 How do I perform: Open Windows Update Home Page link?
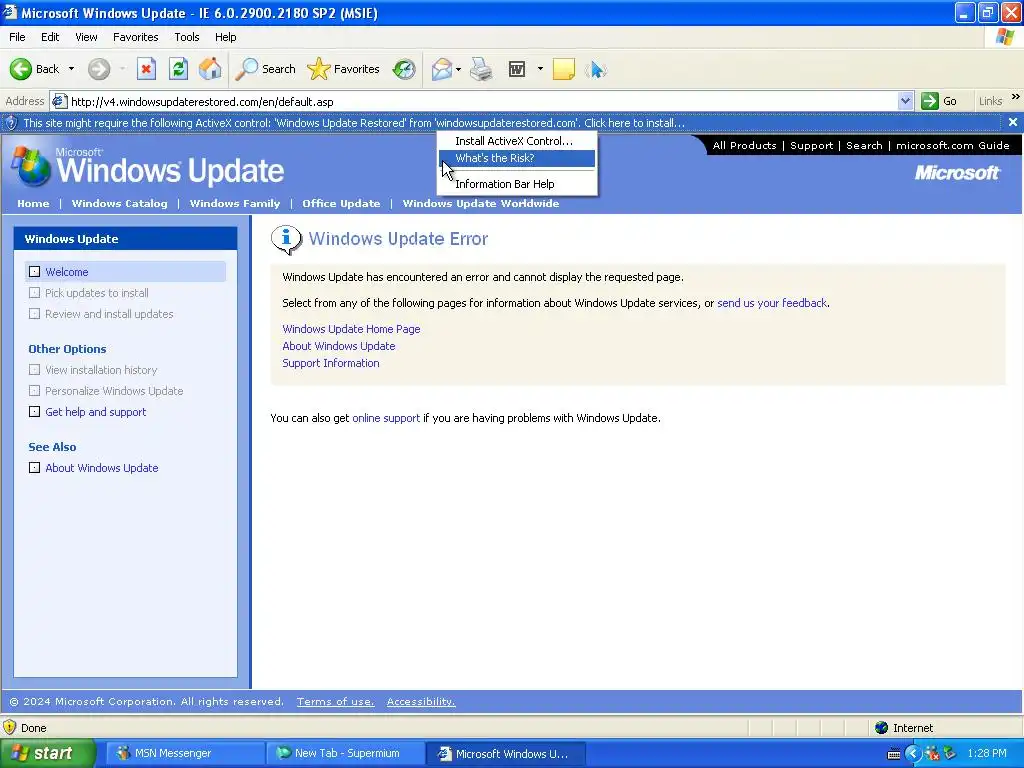351,329
